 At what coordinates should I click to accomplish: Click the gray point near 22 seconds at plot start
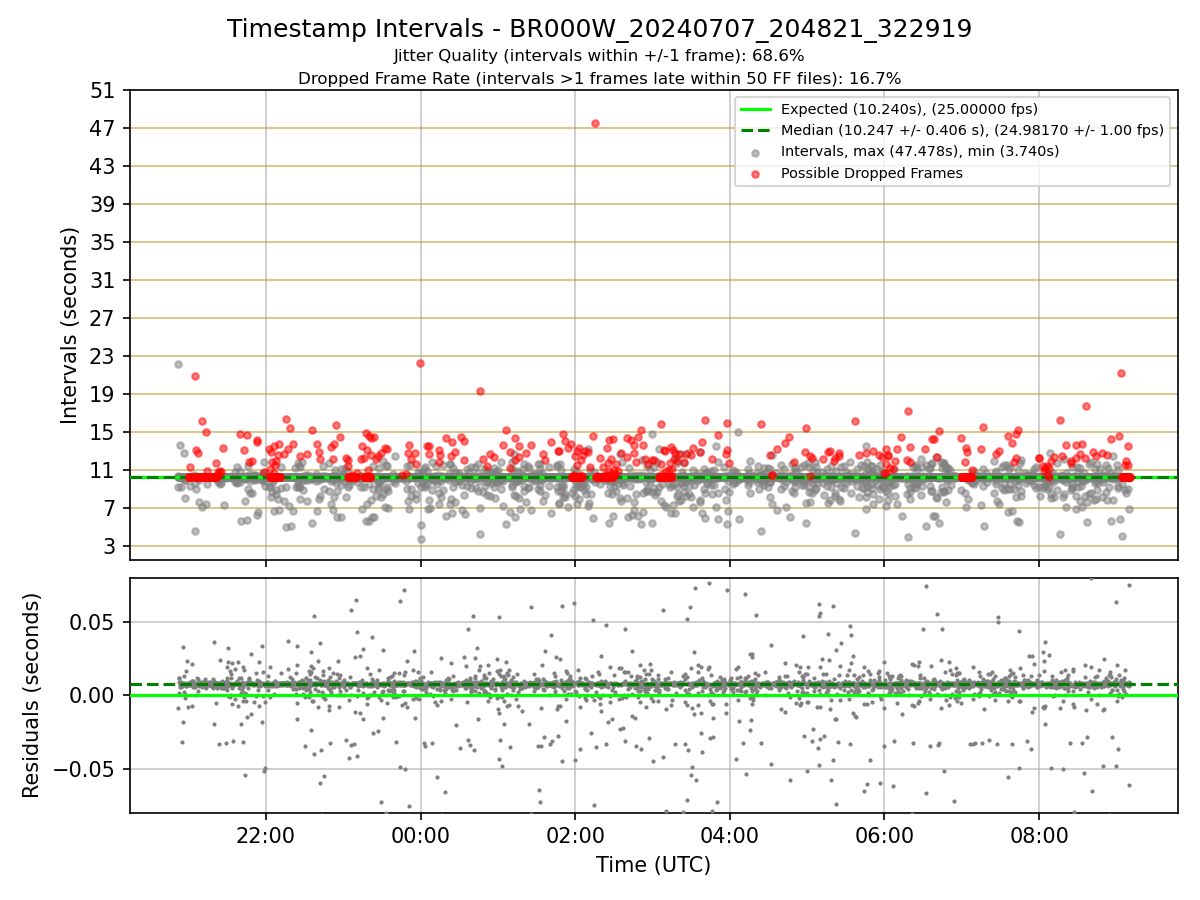(x=178, y=364)
